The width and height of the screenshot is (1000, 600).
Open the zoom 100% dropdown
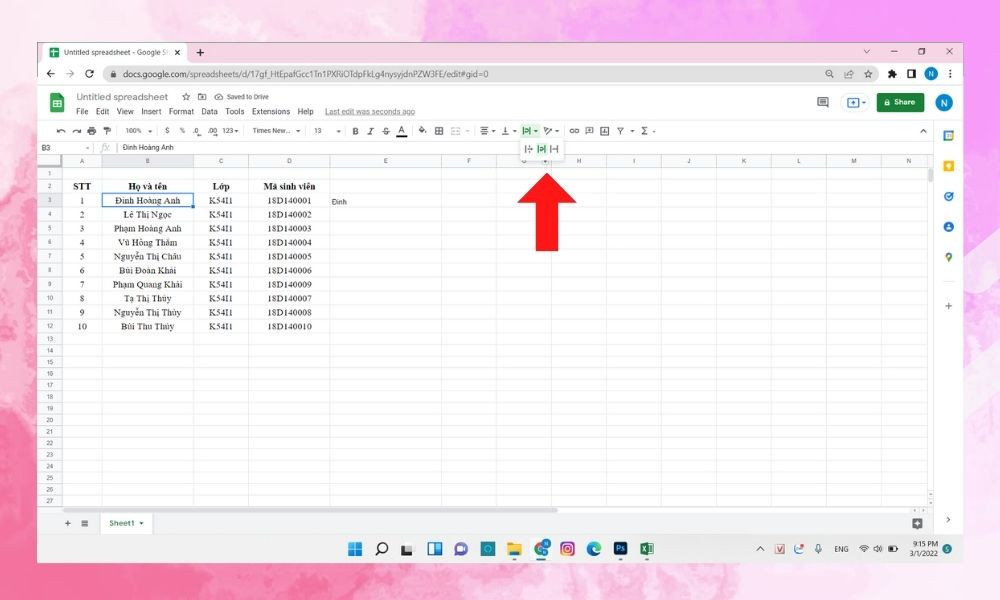[x=136, y=131]
